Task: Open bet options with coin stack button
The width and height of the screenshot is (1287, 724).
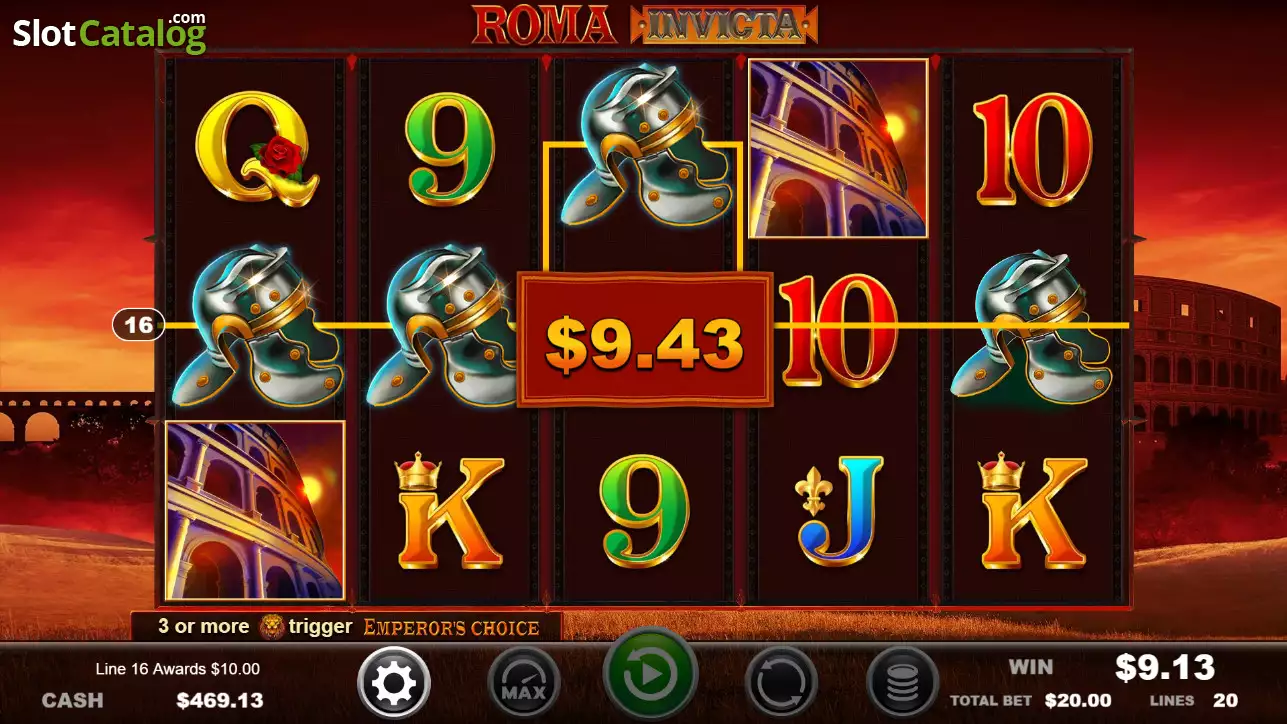Action: click(901, 684)
